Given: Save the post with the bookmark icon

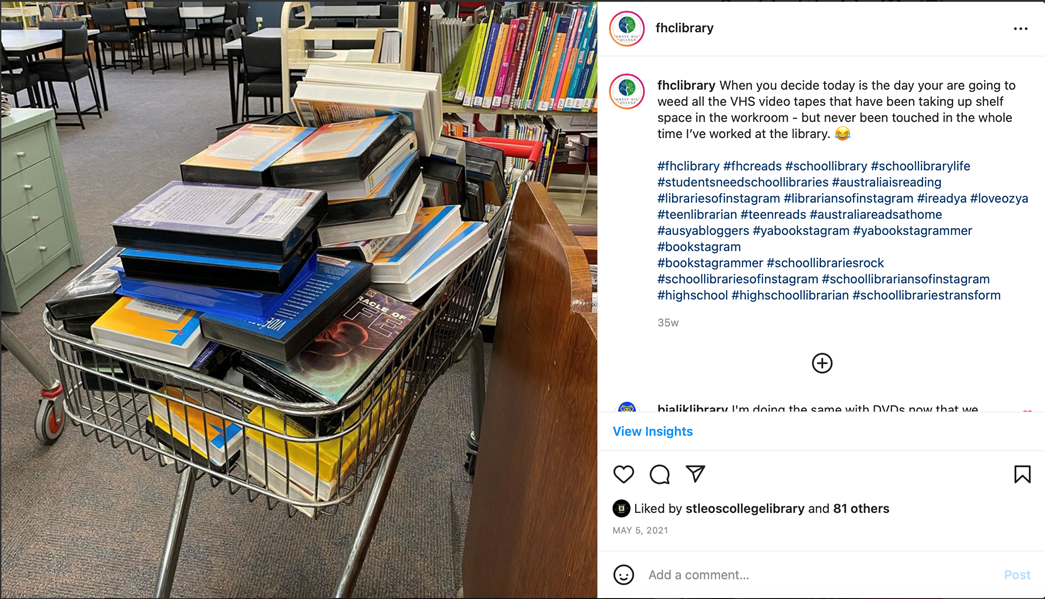Looking at the screenshot, I should click(x=1022, y=474).
